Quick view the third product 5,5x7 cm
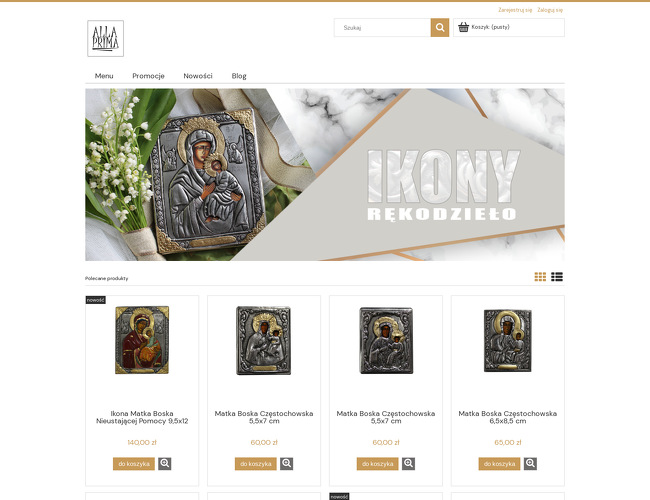 [408, 464]
